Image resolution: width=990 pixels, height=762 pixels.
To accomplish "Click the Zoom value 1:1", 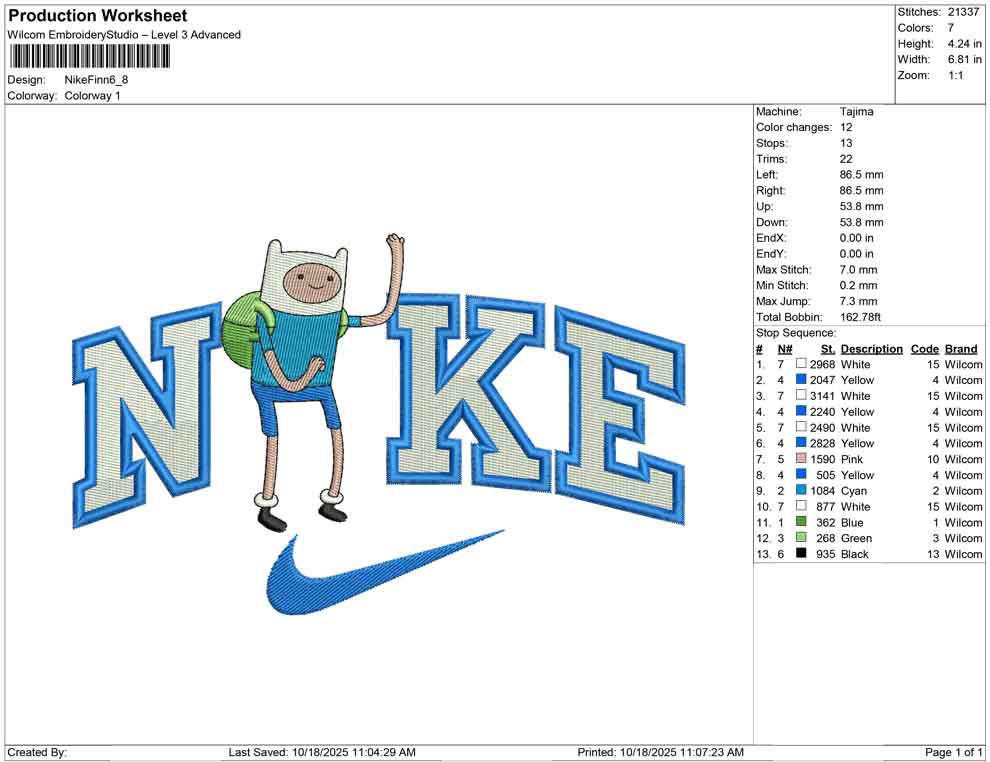I will pos(955,75).
